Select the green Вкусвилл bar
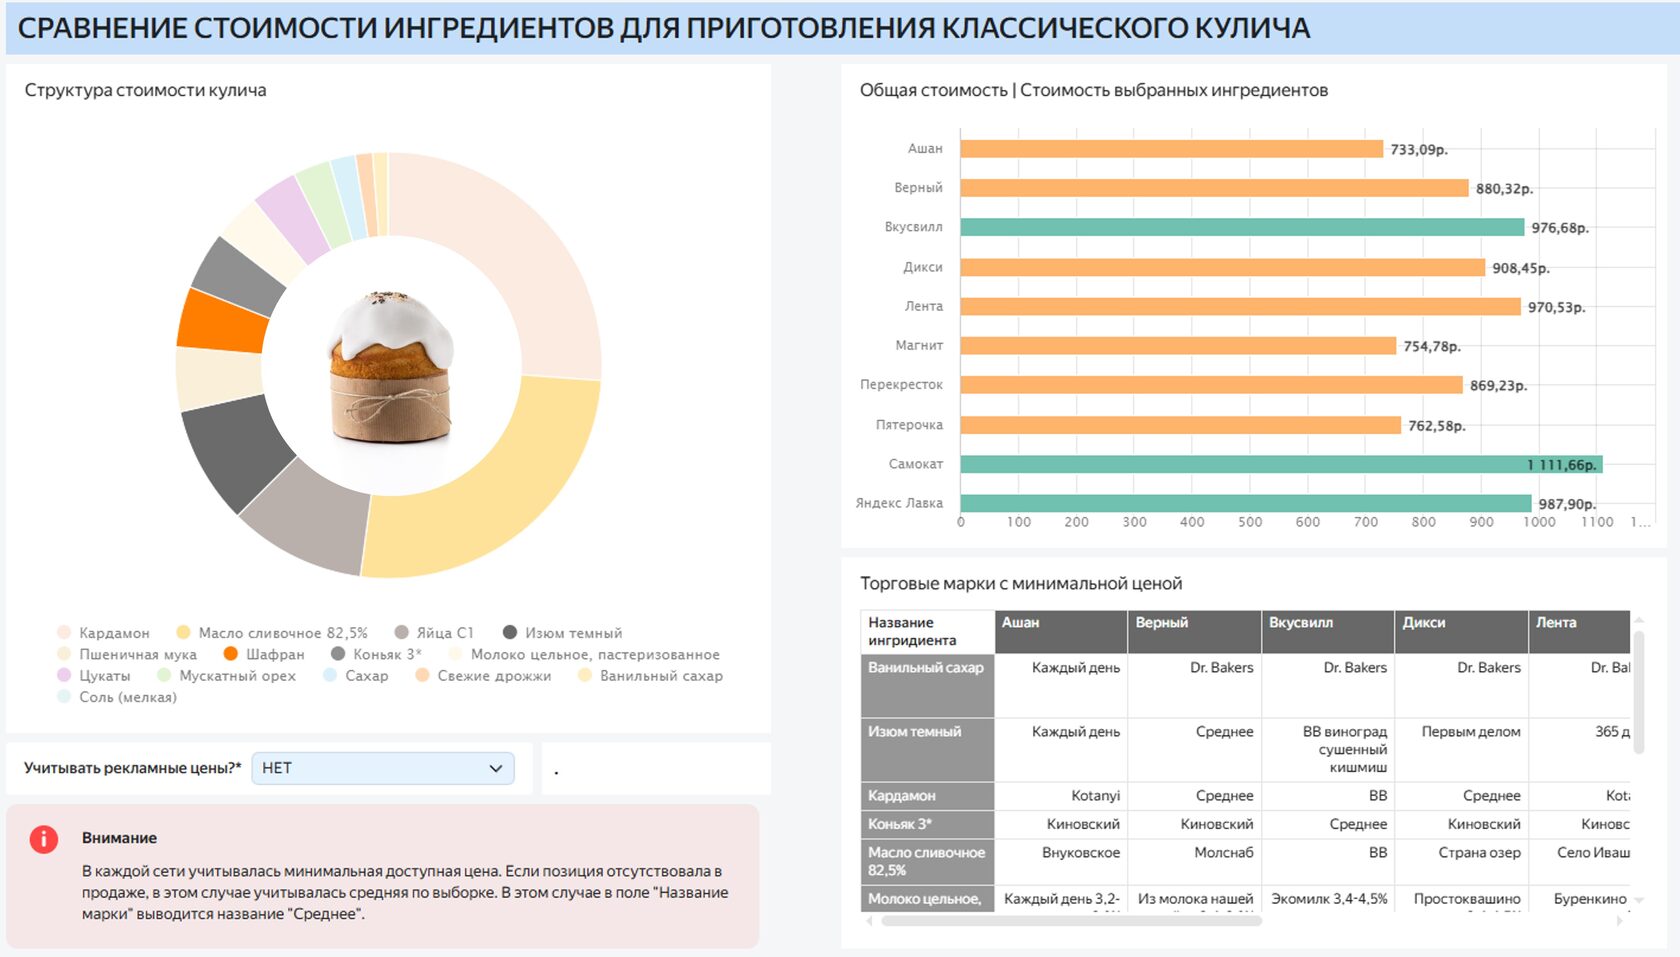 coord(1243,227)
